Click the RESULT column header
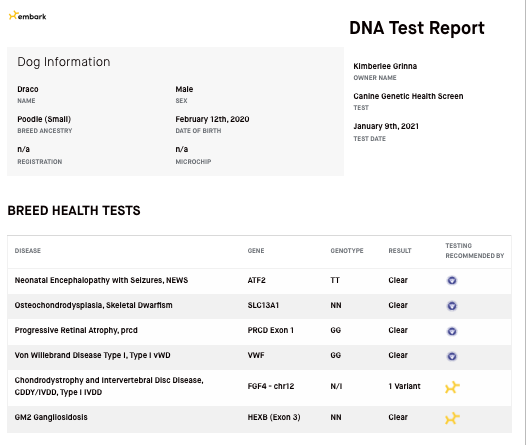527x445 pixels. [400, 251]
